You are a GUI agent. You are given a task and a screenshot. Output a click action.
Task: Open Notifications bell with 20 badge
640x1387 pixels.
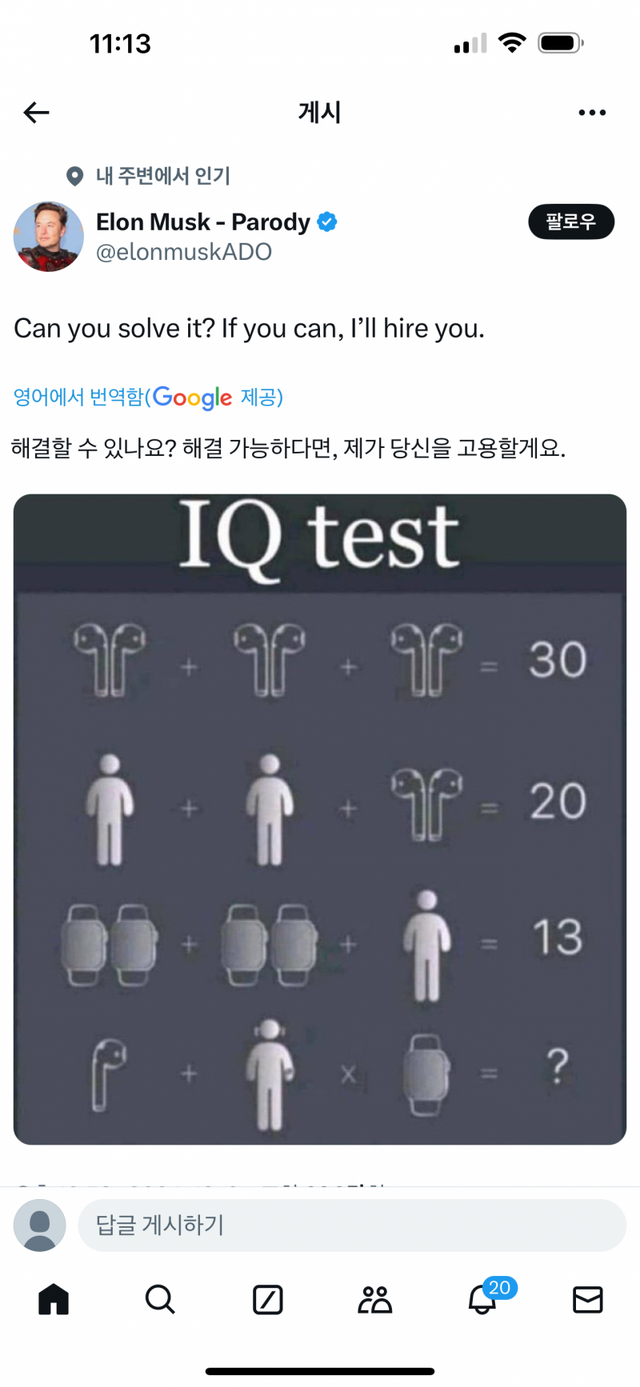pyautogui.click(x=482, y=1299)
